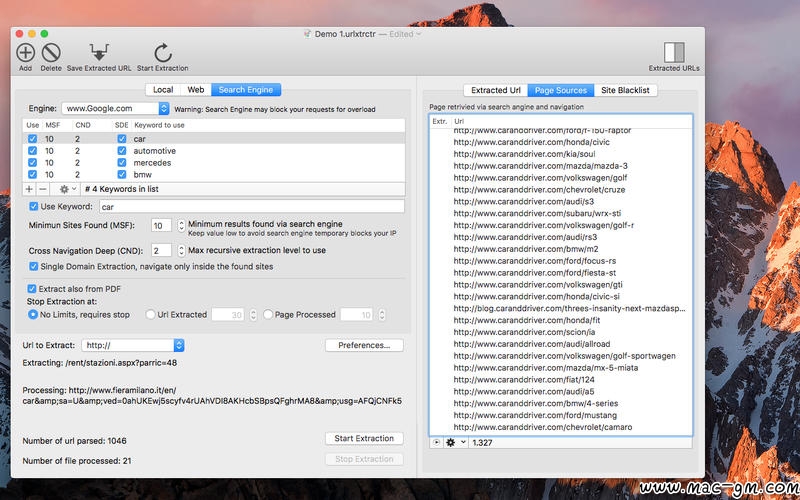Click play icon below Page Sources list
This screenshot has height=500, width=800.
point(436,442)
